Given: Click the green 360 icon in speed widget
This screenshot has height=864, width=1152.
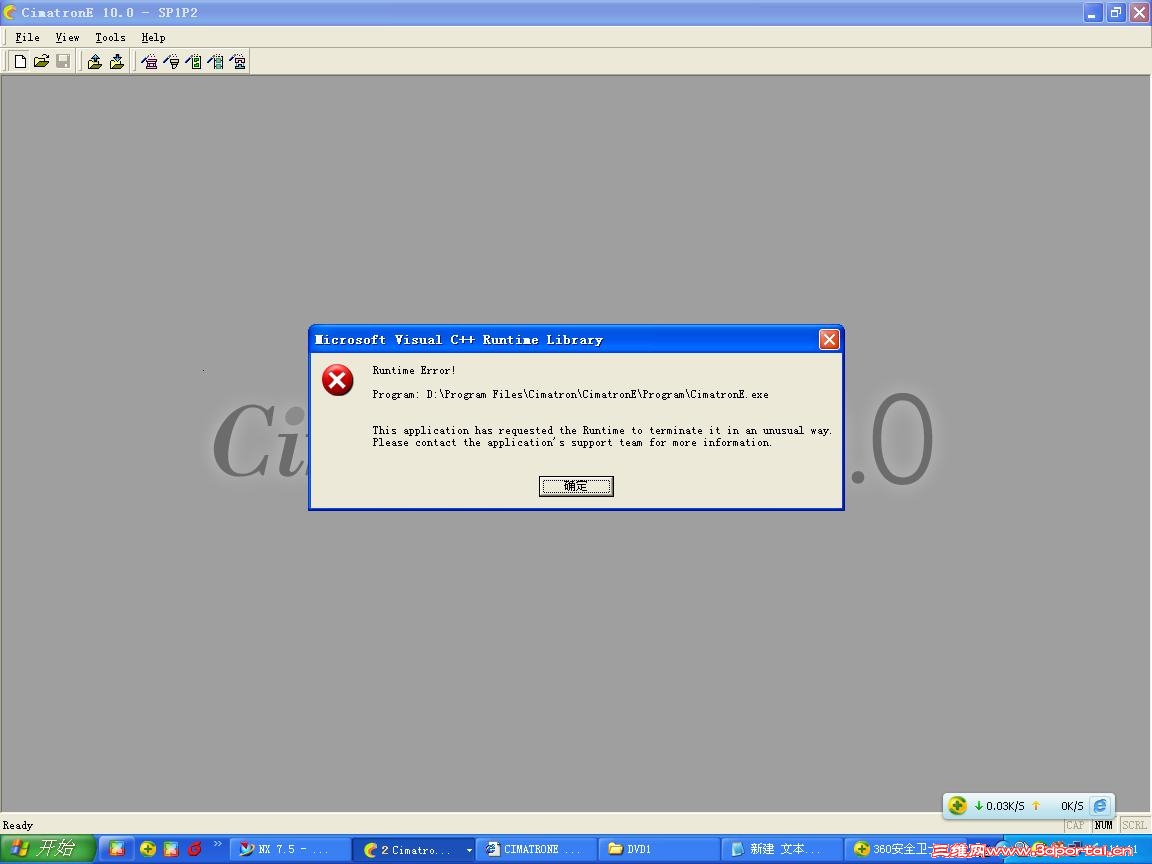Looking at the screenshot, I should 957,805.
